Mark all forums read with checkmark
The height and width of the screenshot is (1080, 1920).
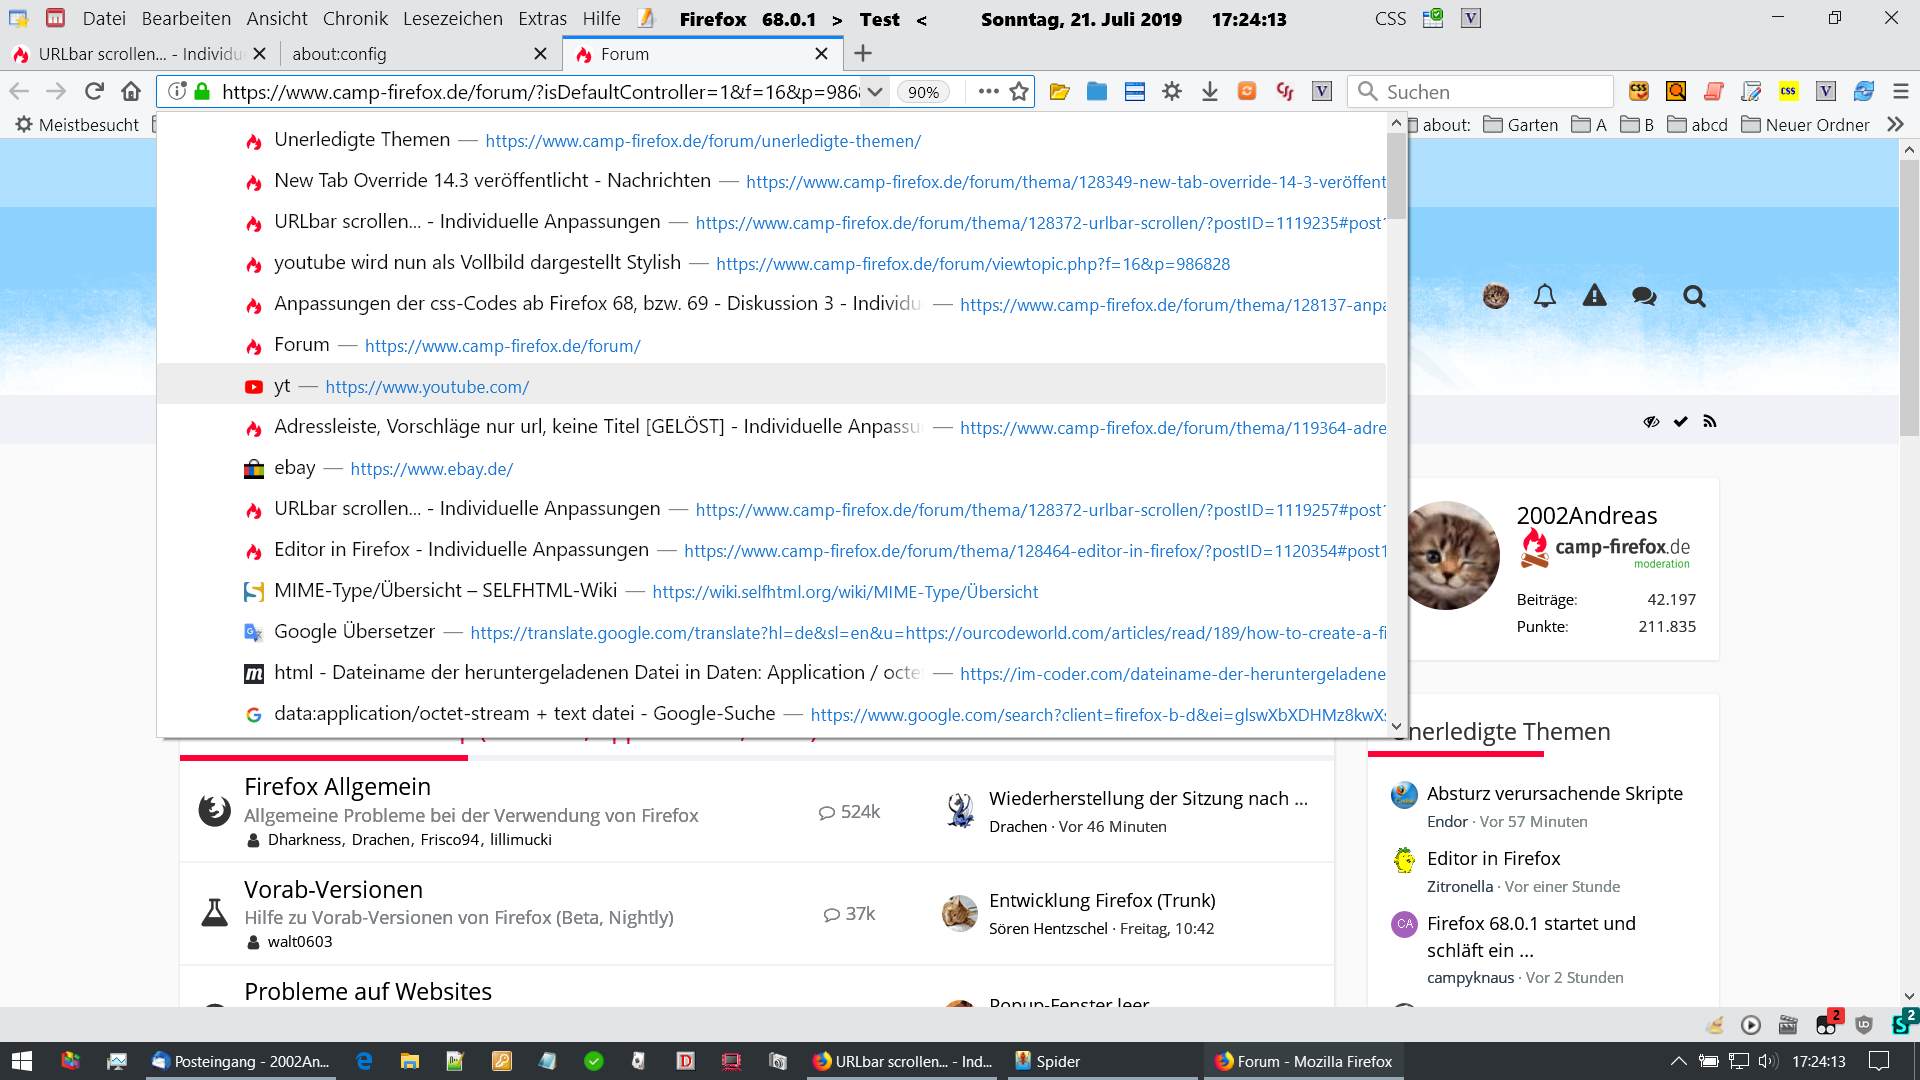[x=1681, y=422]
